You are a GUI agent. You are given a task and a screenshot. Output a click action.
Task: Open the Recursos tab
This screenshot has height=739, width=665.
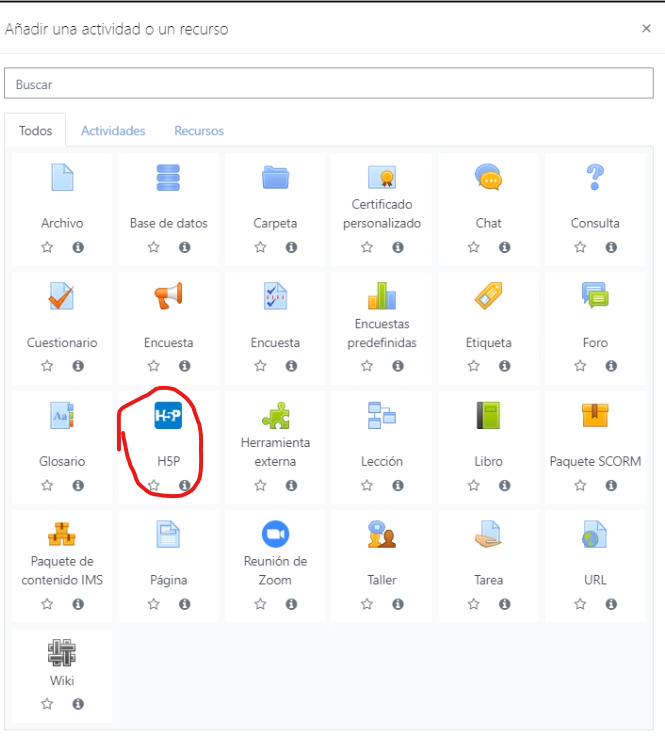[199, 131]
